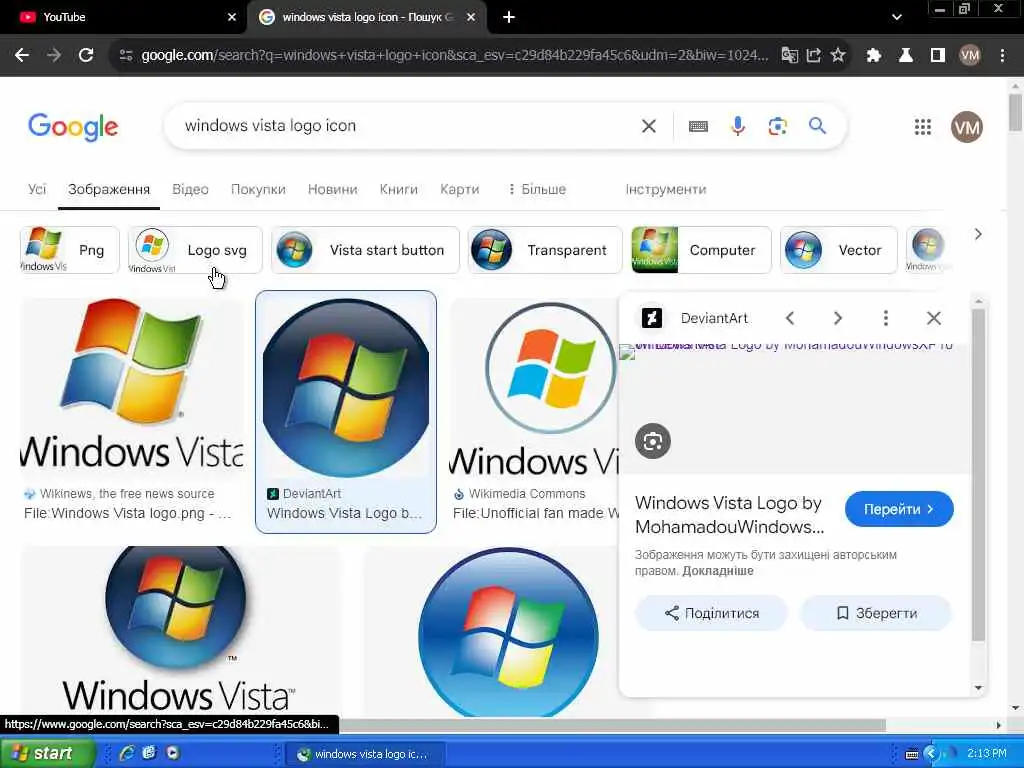Open preview panel more options menu

(x=886, y=318)
